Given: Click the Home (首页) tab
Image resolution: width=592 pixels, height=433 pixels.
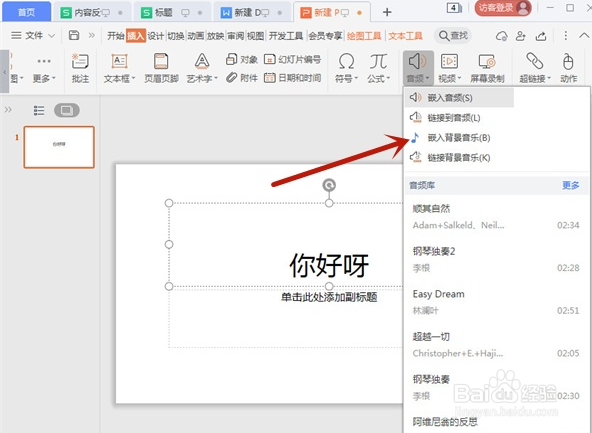Looking at the screenshot, I should [x=26, y=12].
